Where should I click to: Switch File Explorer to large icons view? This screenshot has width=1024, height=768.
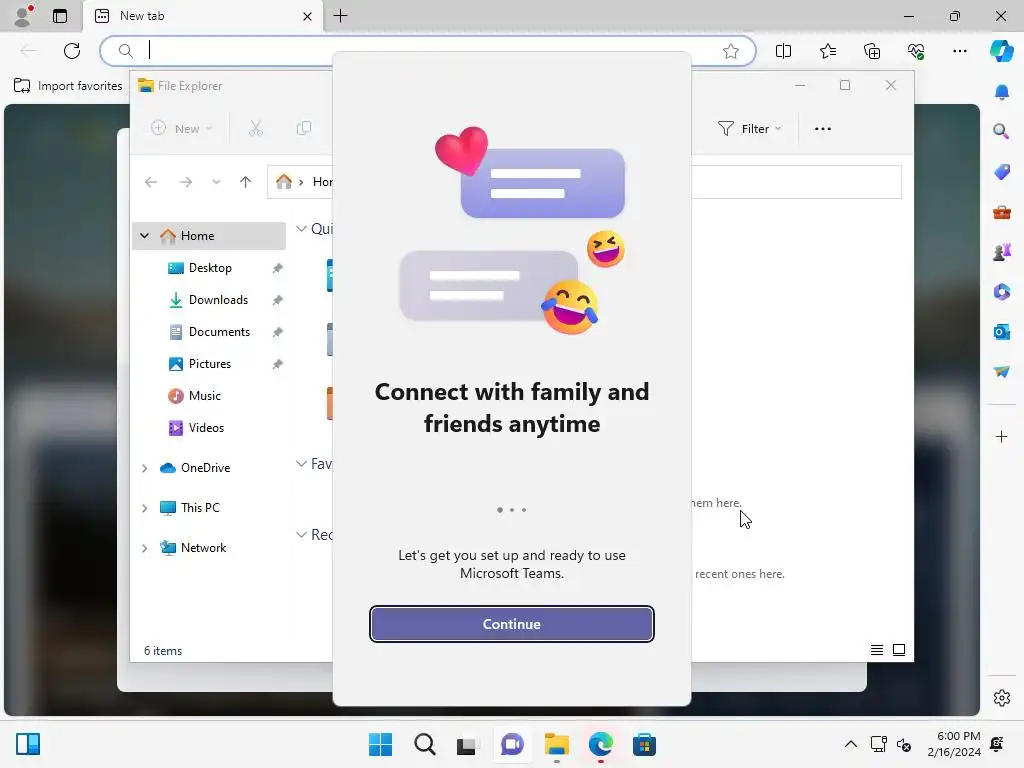[899, 650]
